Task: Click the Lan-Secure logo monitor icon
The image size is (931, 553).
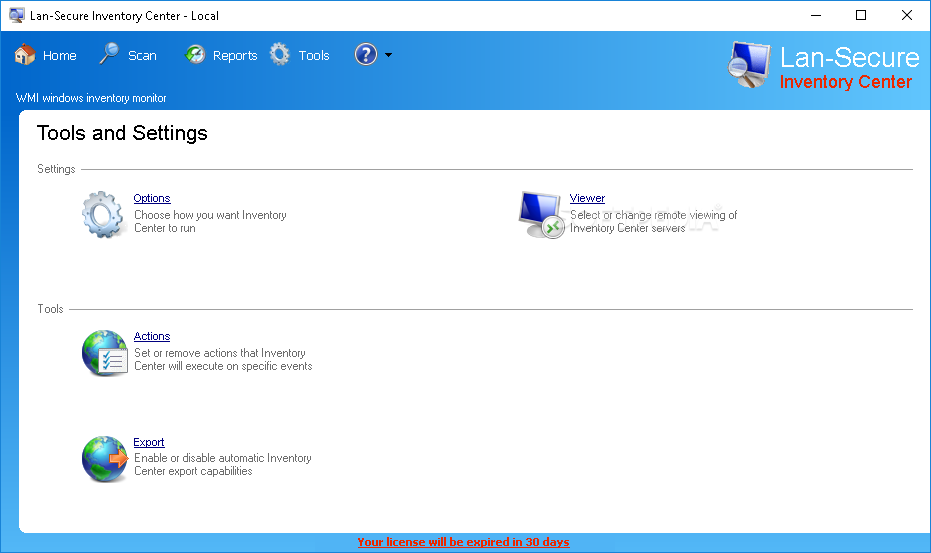Action: tap(749, 65)
